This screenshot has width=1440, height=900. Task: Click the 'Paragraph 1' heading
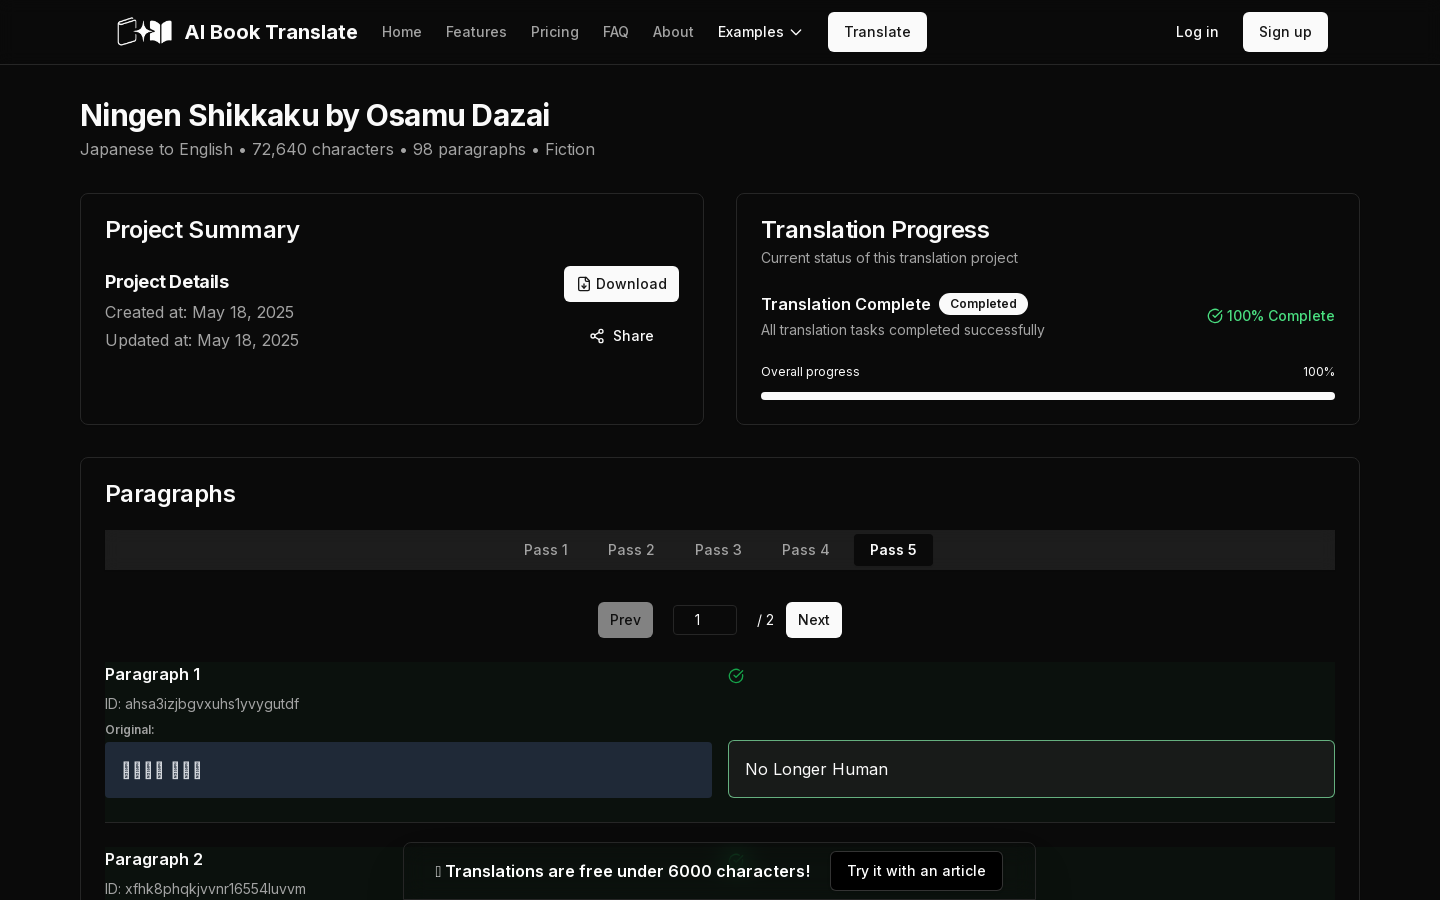153,674
